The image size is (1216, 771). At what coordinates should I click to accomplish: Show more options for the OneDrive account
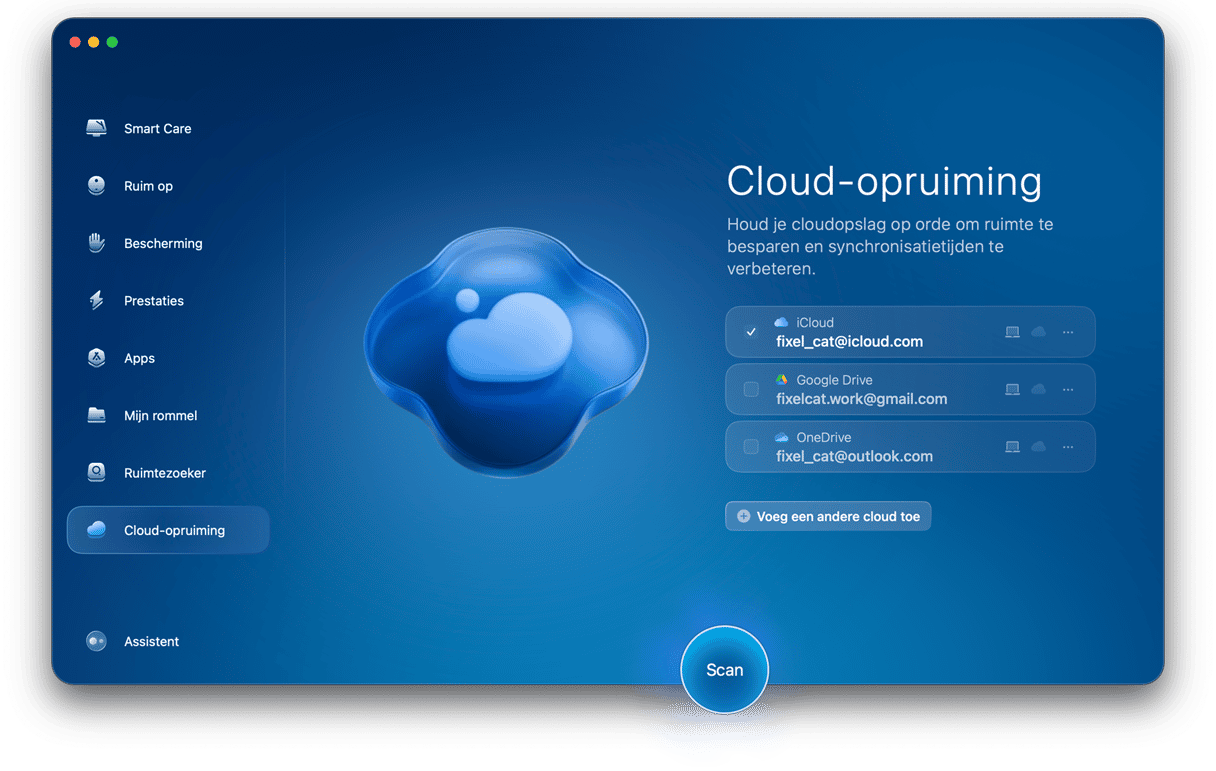(1068, 447)
